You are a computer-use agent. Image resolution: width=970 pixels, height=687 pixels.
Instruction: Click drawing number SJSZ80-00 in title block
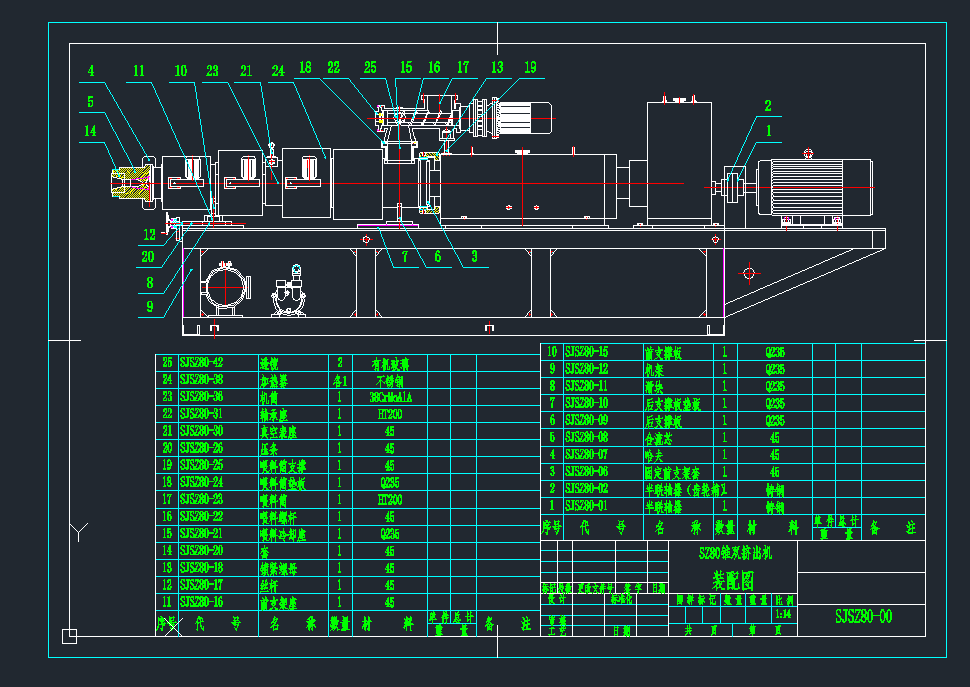coord(863,617)
